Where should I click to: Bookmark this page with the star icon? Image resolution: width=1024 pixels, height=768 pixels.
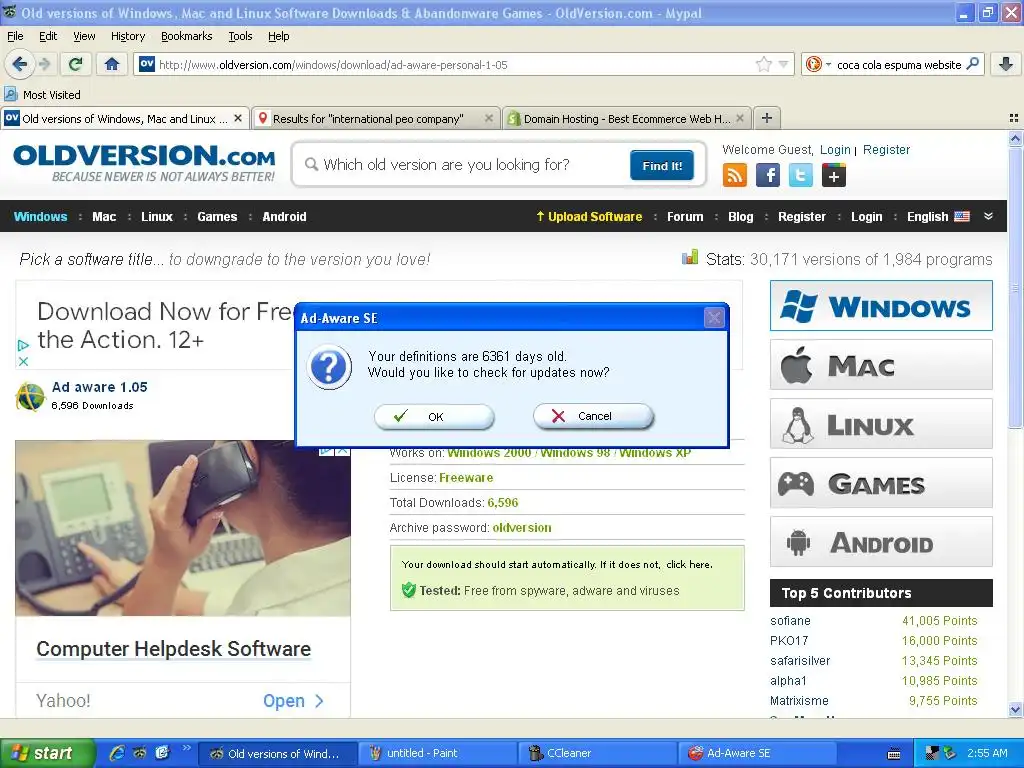click(763, 64)
